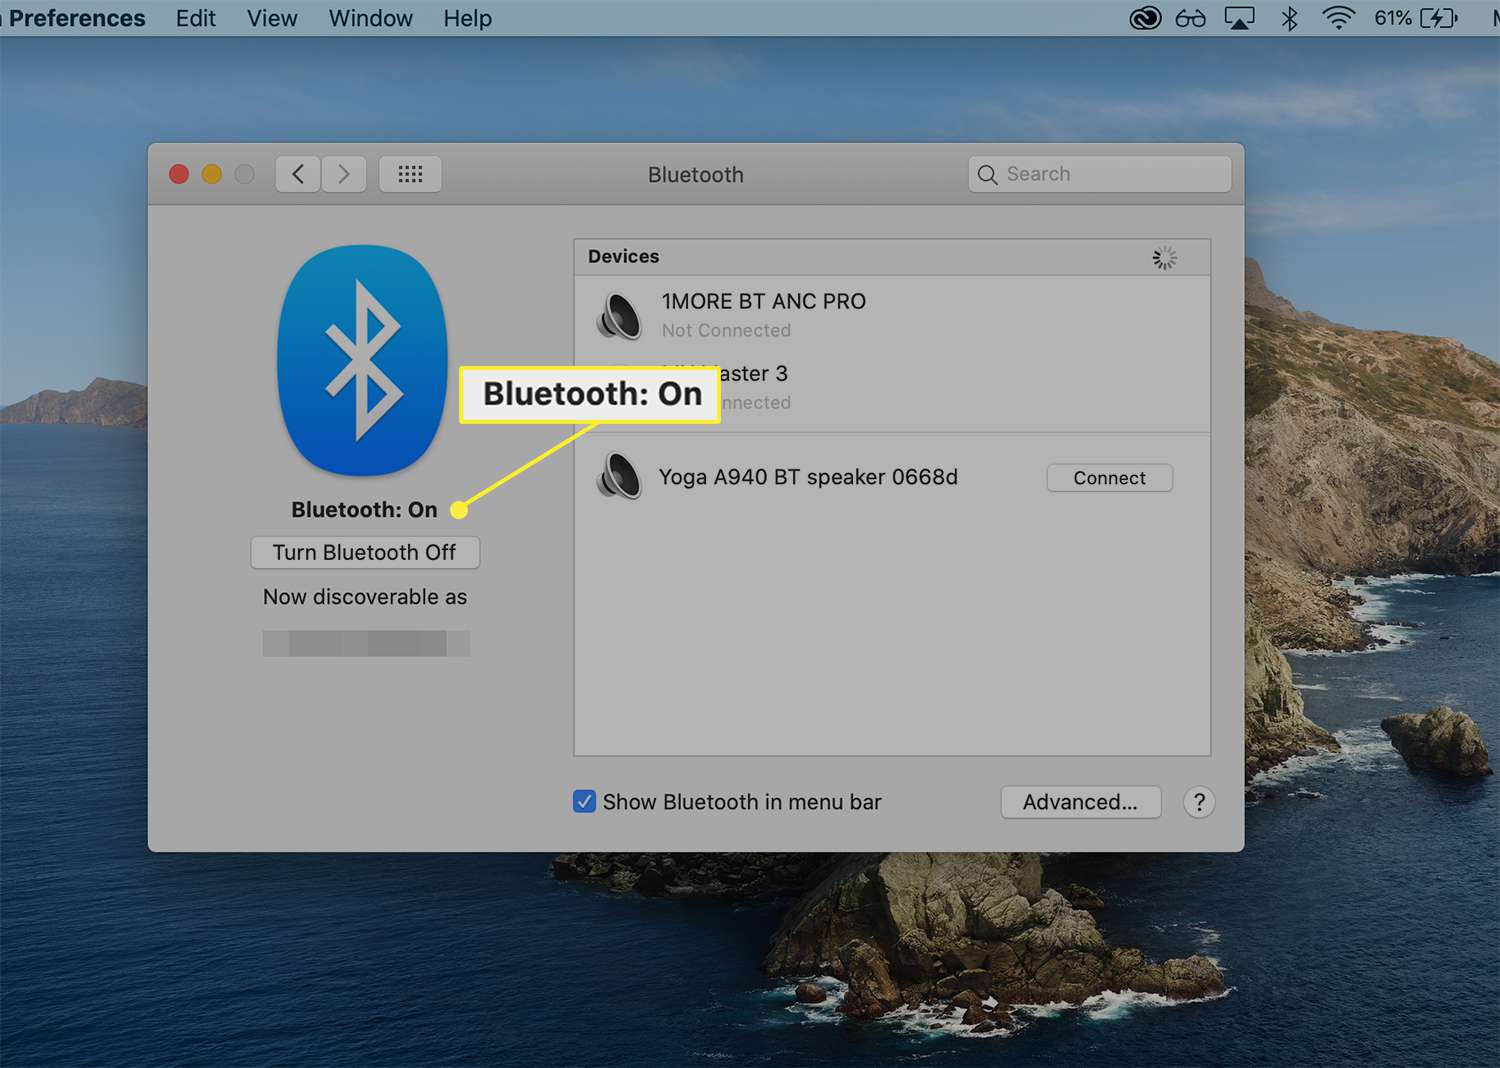
Task: Click the Now discoverable as label
Action: [365, 597]
